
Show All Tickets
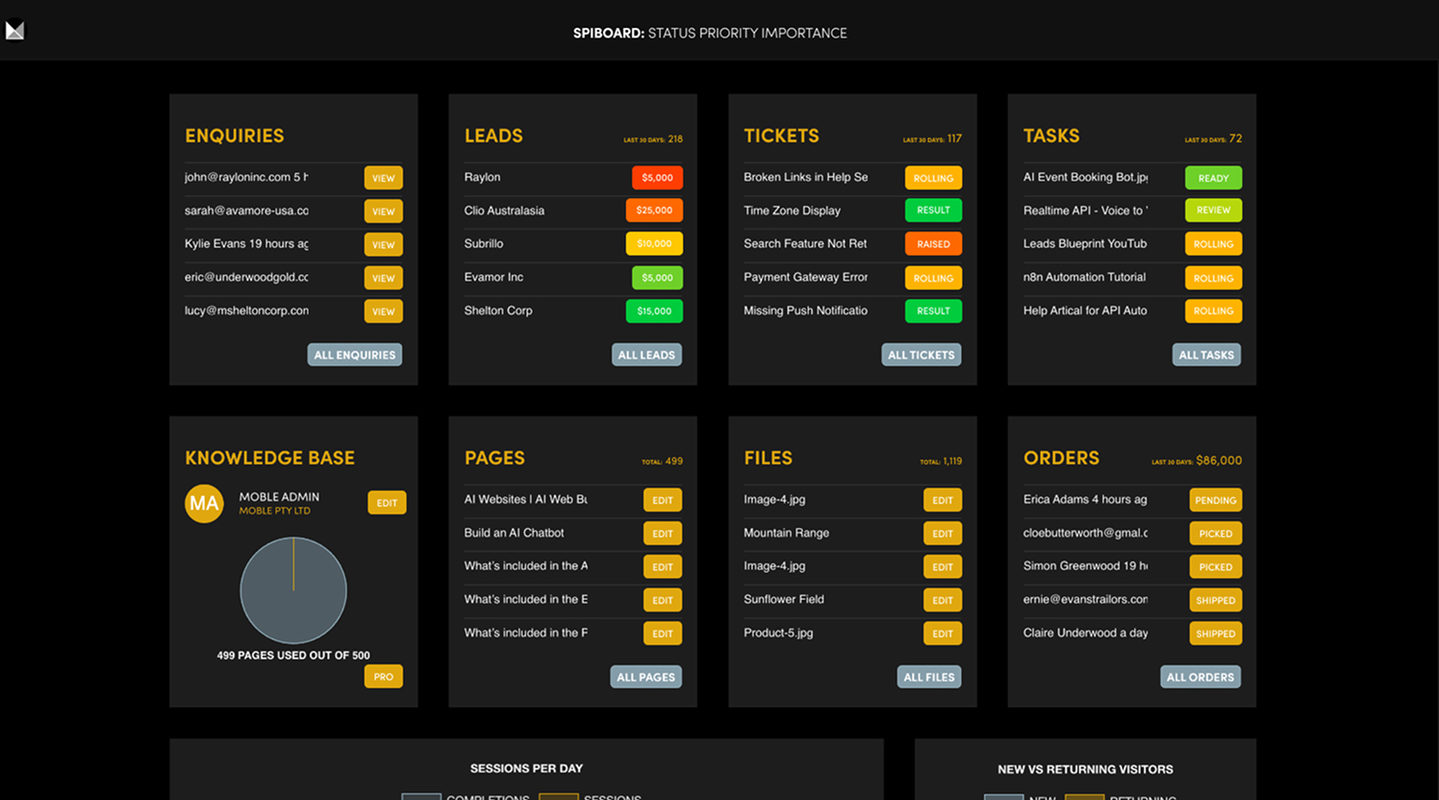921,355
